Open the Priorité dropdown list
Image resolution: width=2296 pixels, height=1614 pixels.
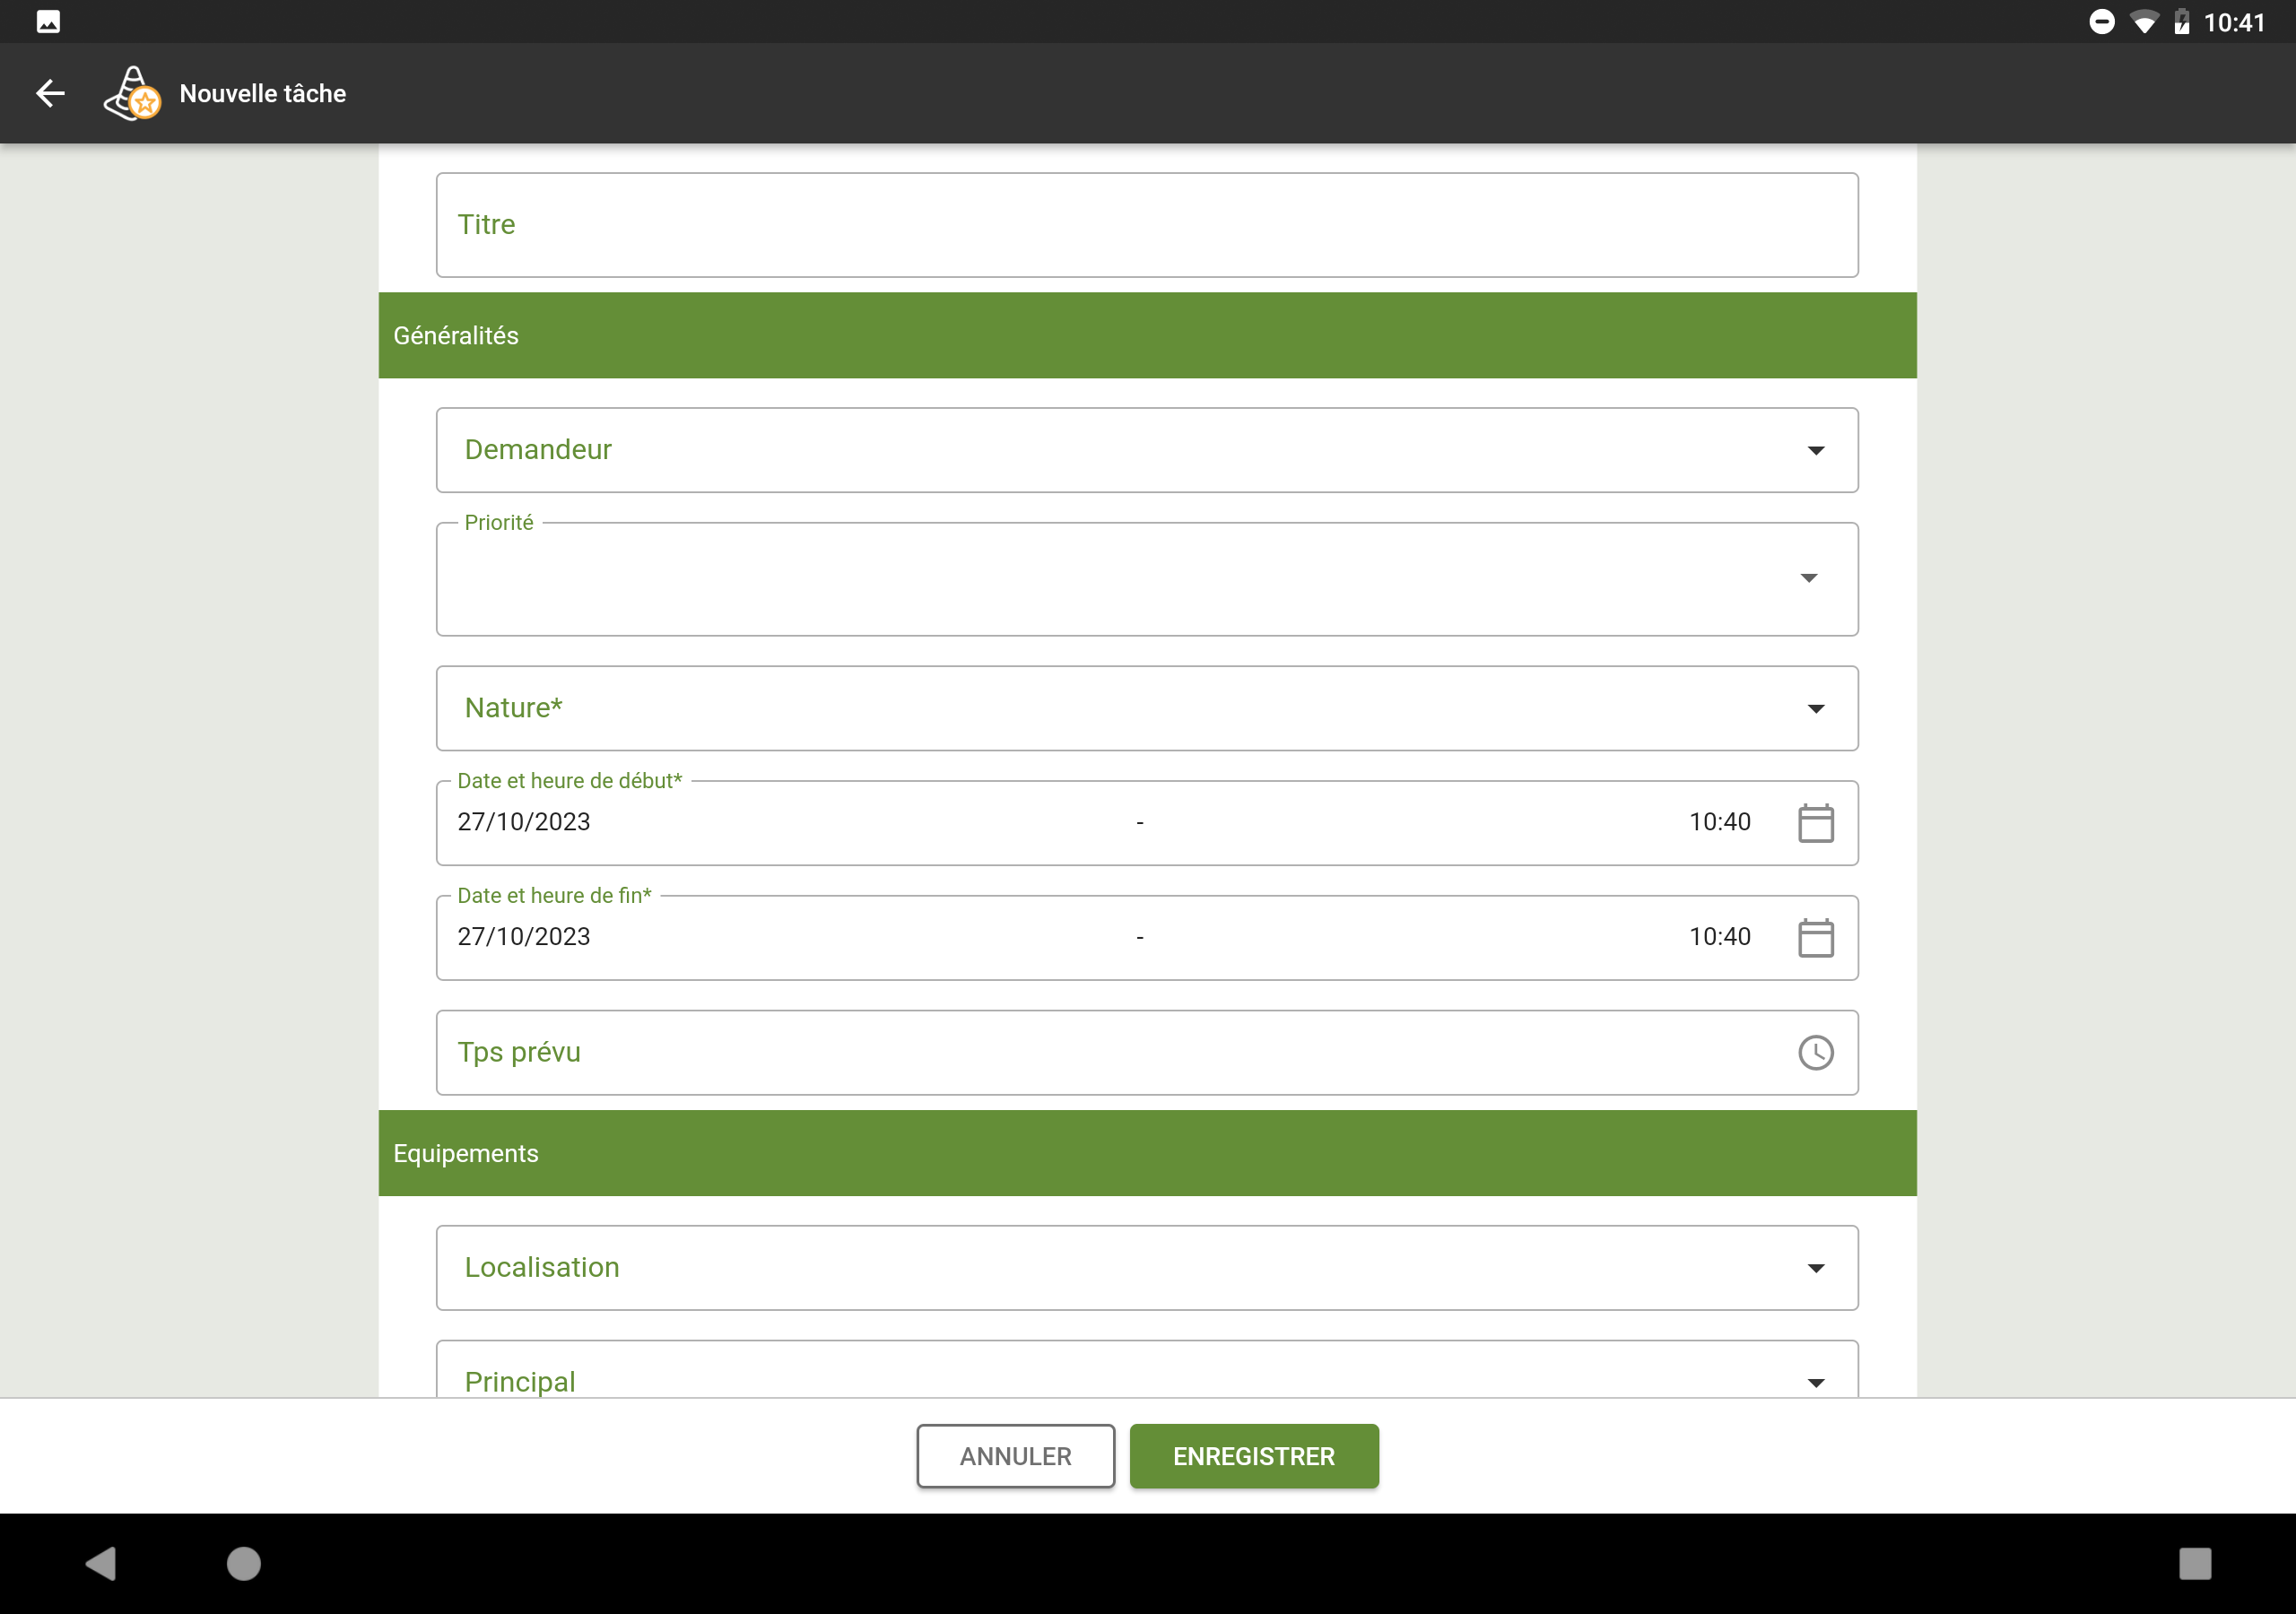pyautogui.click(x=1147, y=579)
